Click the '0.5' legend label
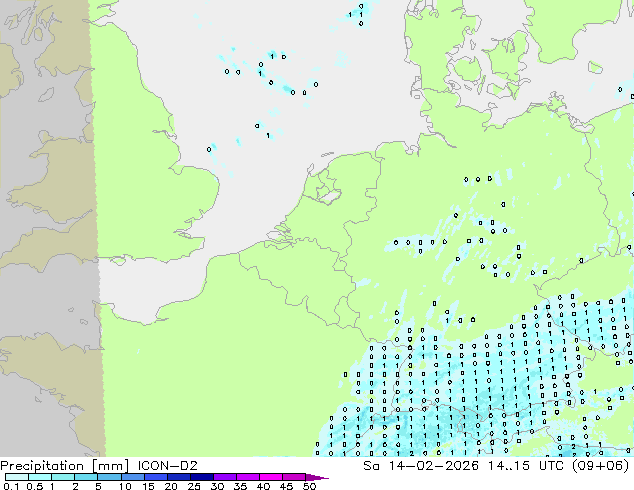This screenshot has height=490, width=634. [35, 486]
